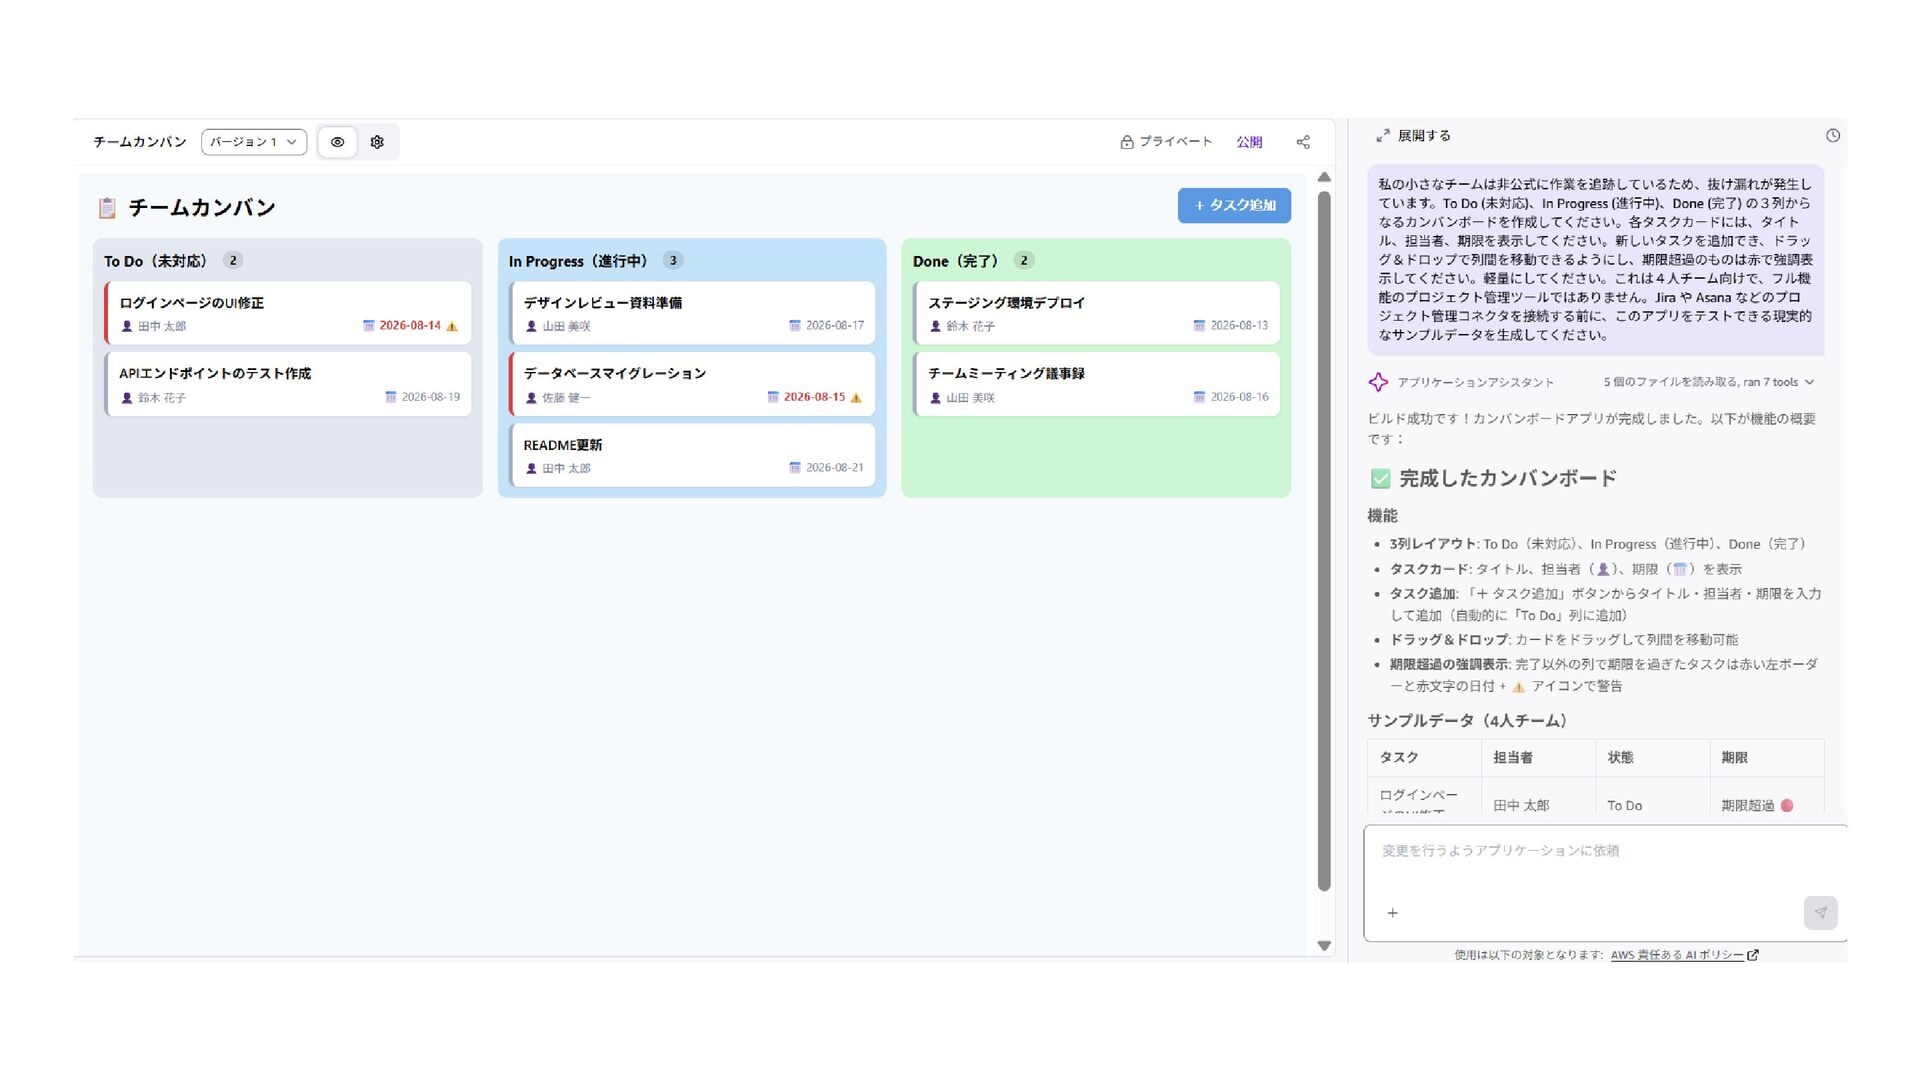Click calendar icon beside 2026-08-15
The image size is (1920, 1080).
[x=773, y=397]
